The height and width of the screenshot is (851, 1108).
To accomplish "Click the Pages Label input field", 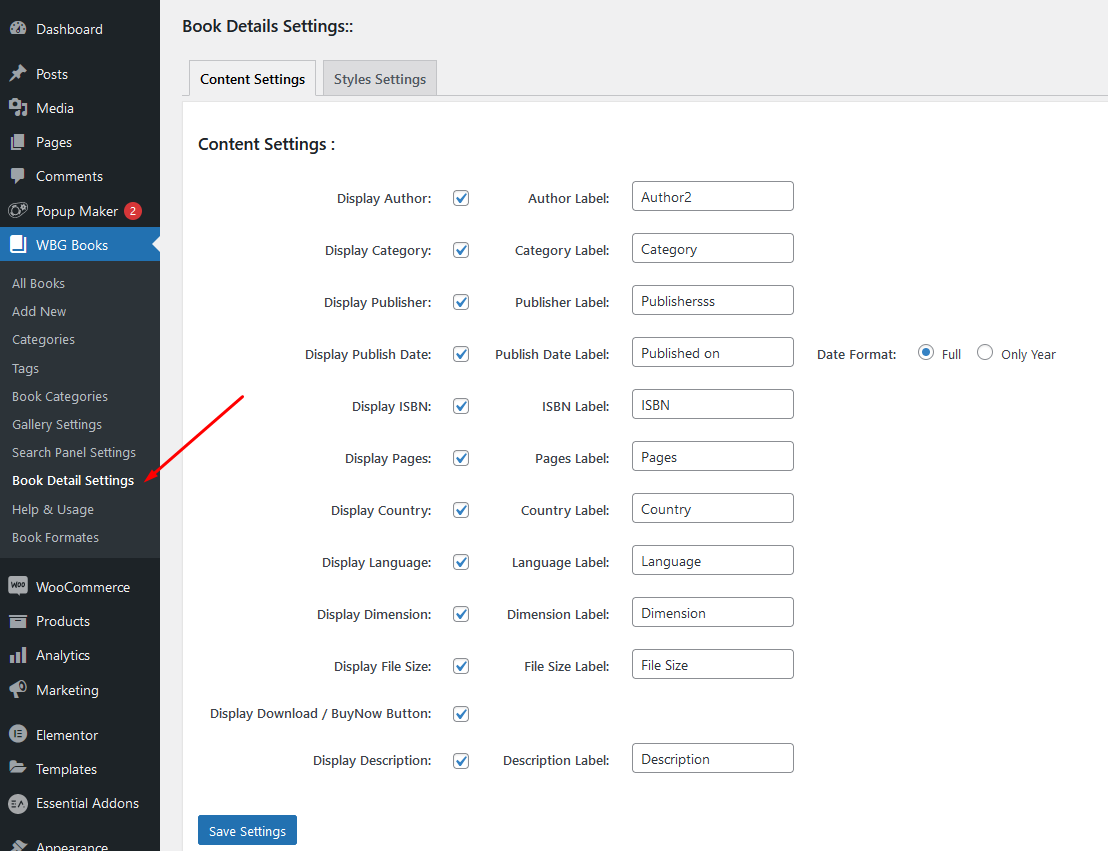I will [x=712, y=456].
